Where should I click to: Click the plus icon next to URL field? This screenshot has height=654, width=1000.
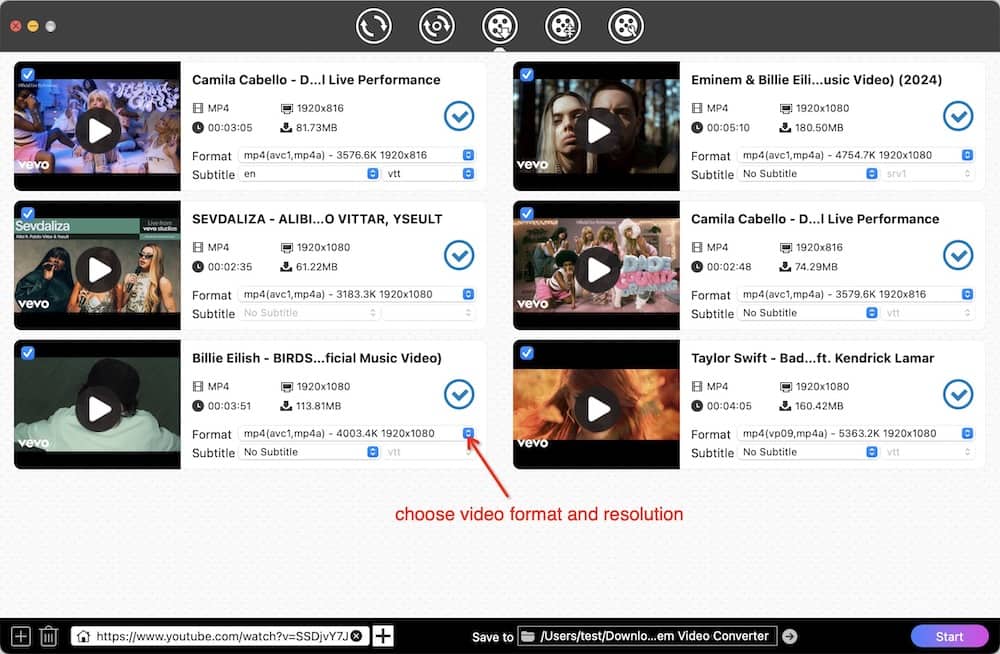[383, 636]
